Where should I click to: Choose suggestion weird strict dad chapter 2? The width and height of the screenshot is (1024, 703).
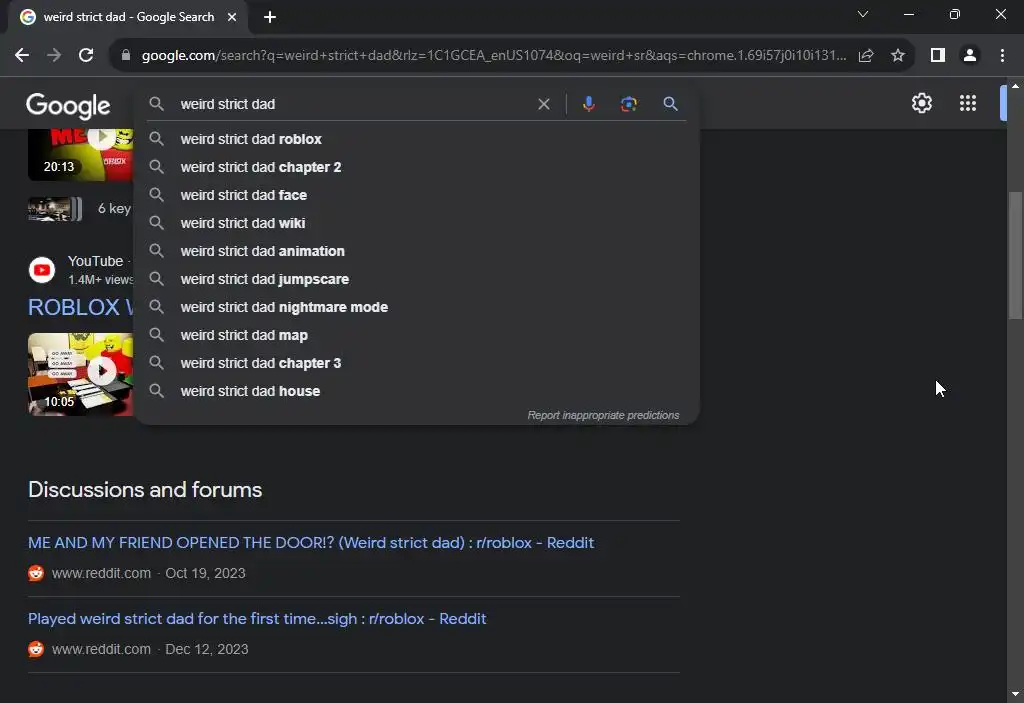pos(417,167)
